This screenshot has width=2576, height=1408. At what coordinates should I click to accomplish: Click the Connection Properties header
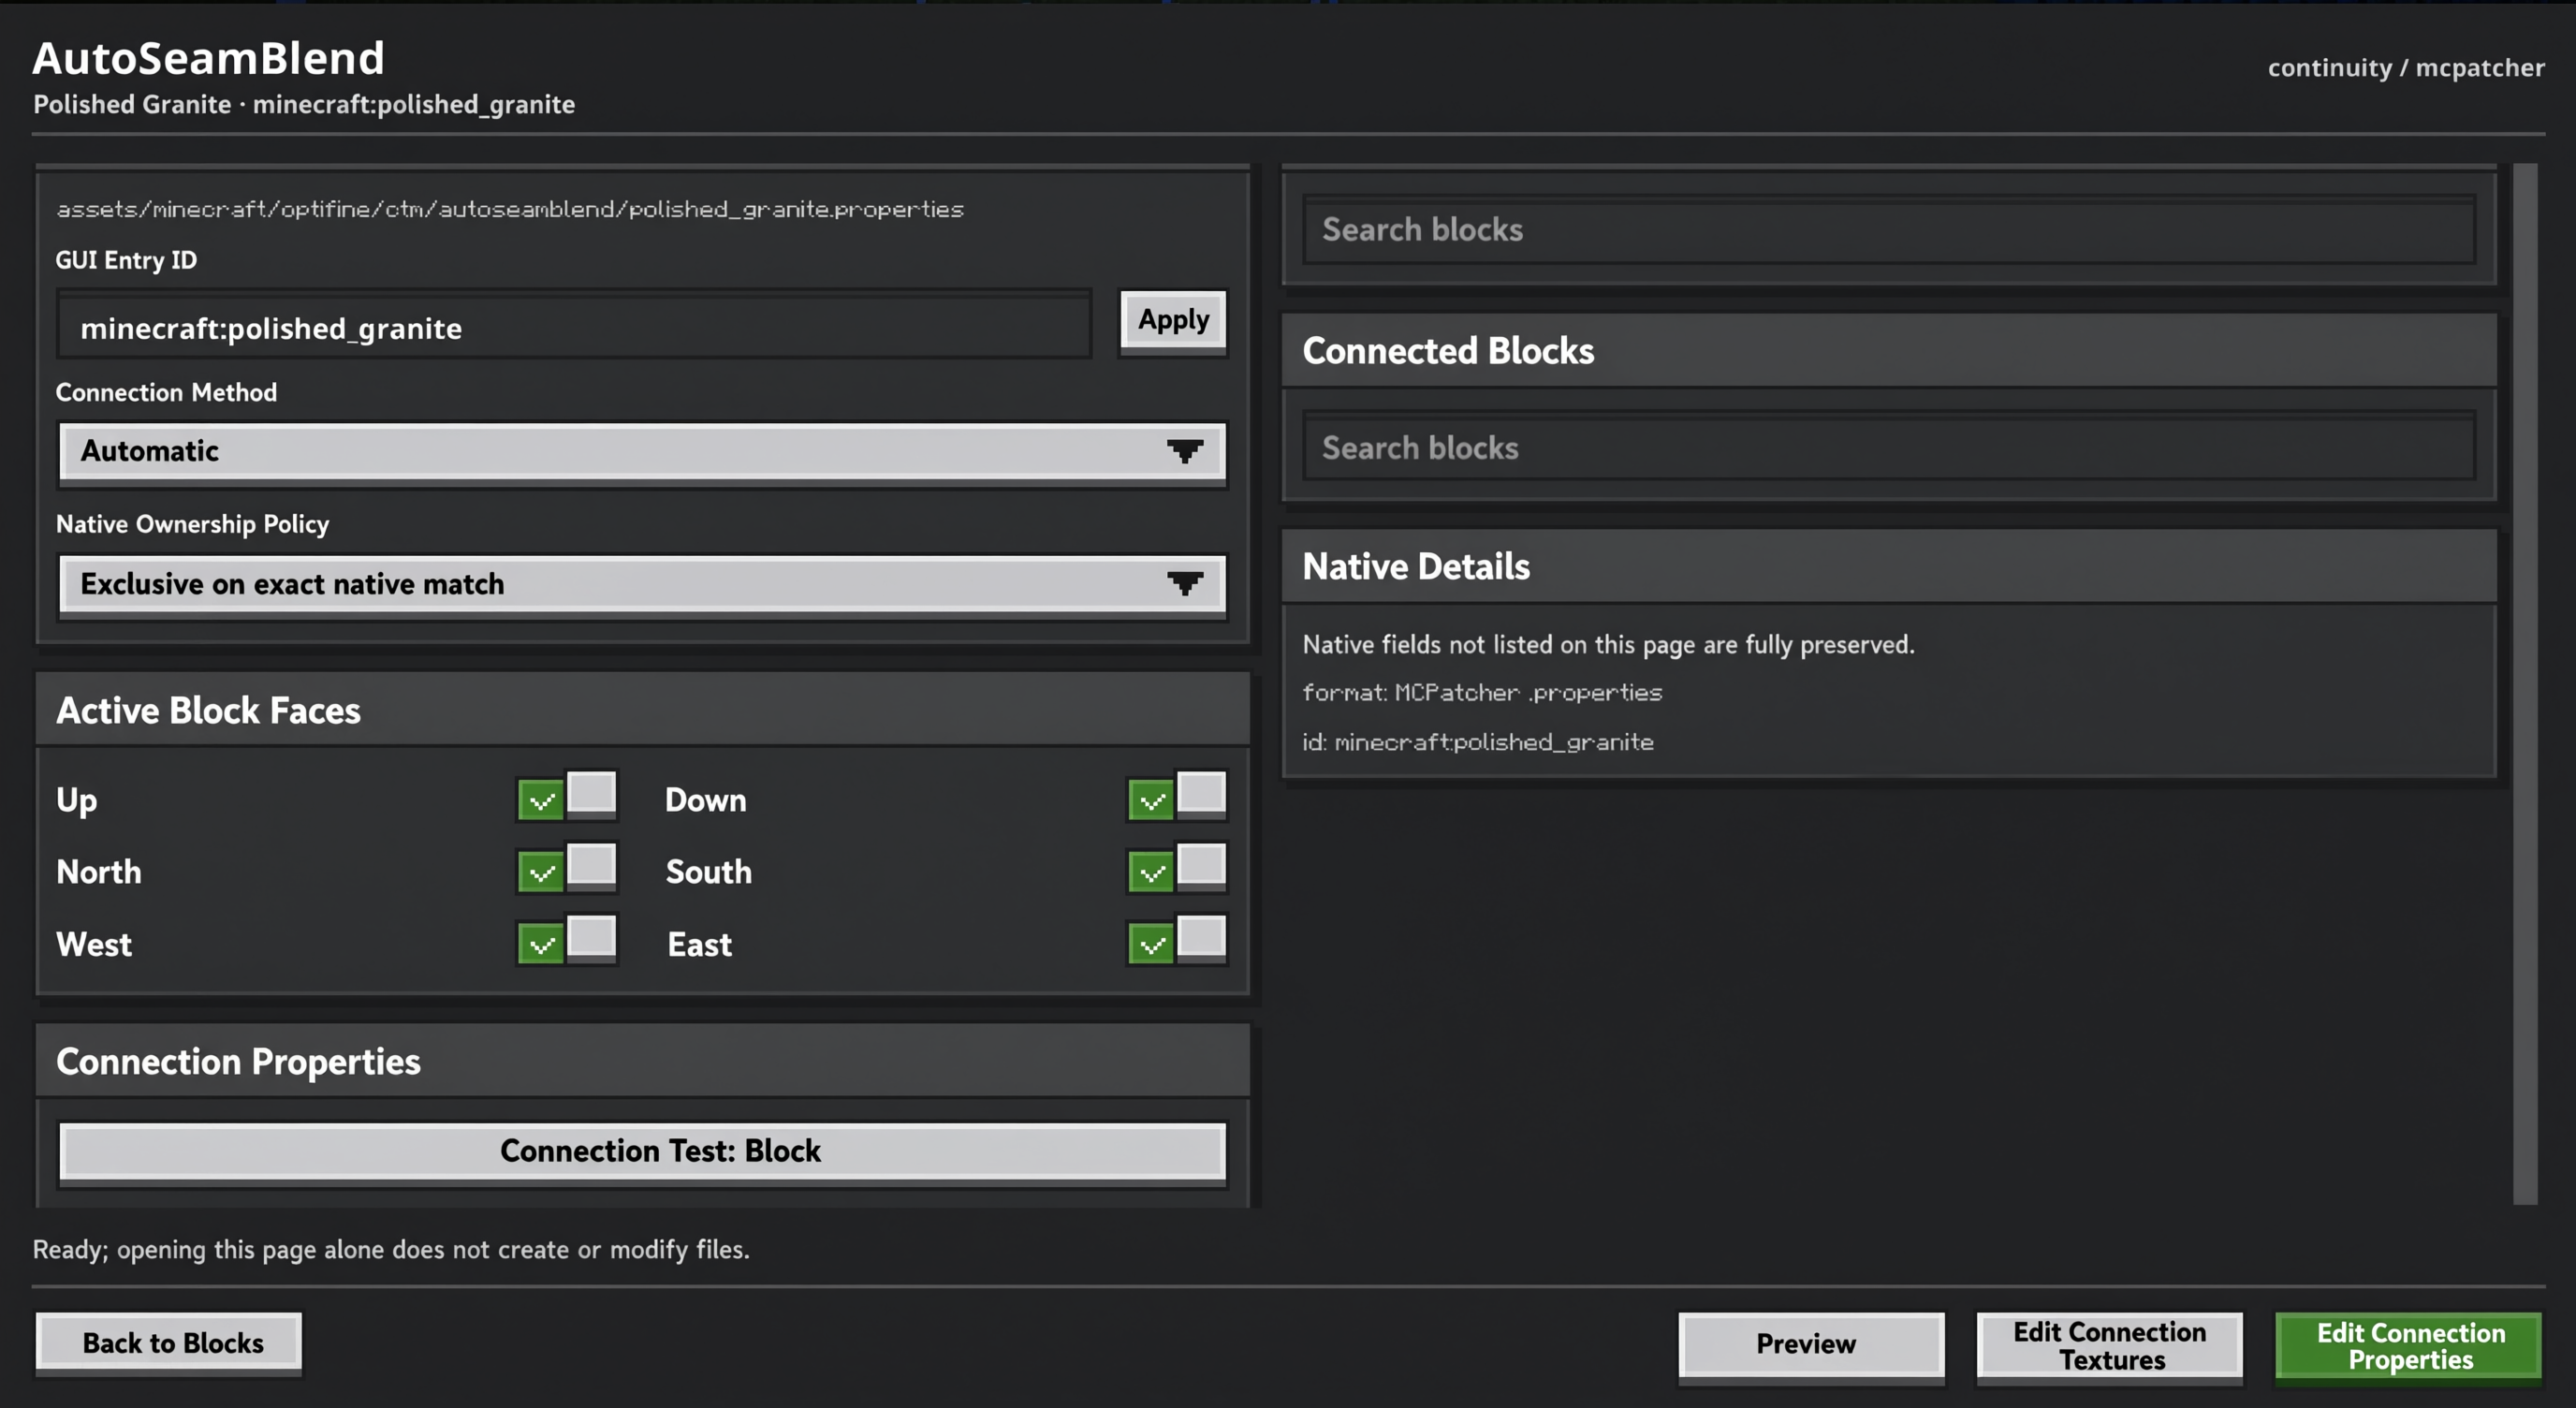pos(642,1060)
